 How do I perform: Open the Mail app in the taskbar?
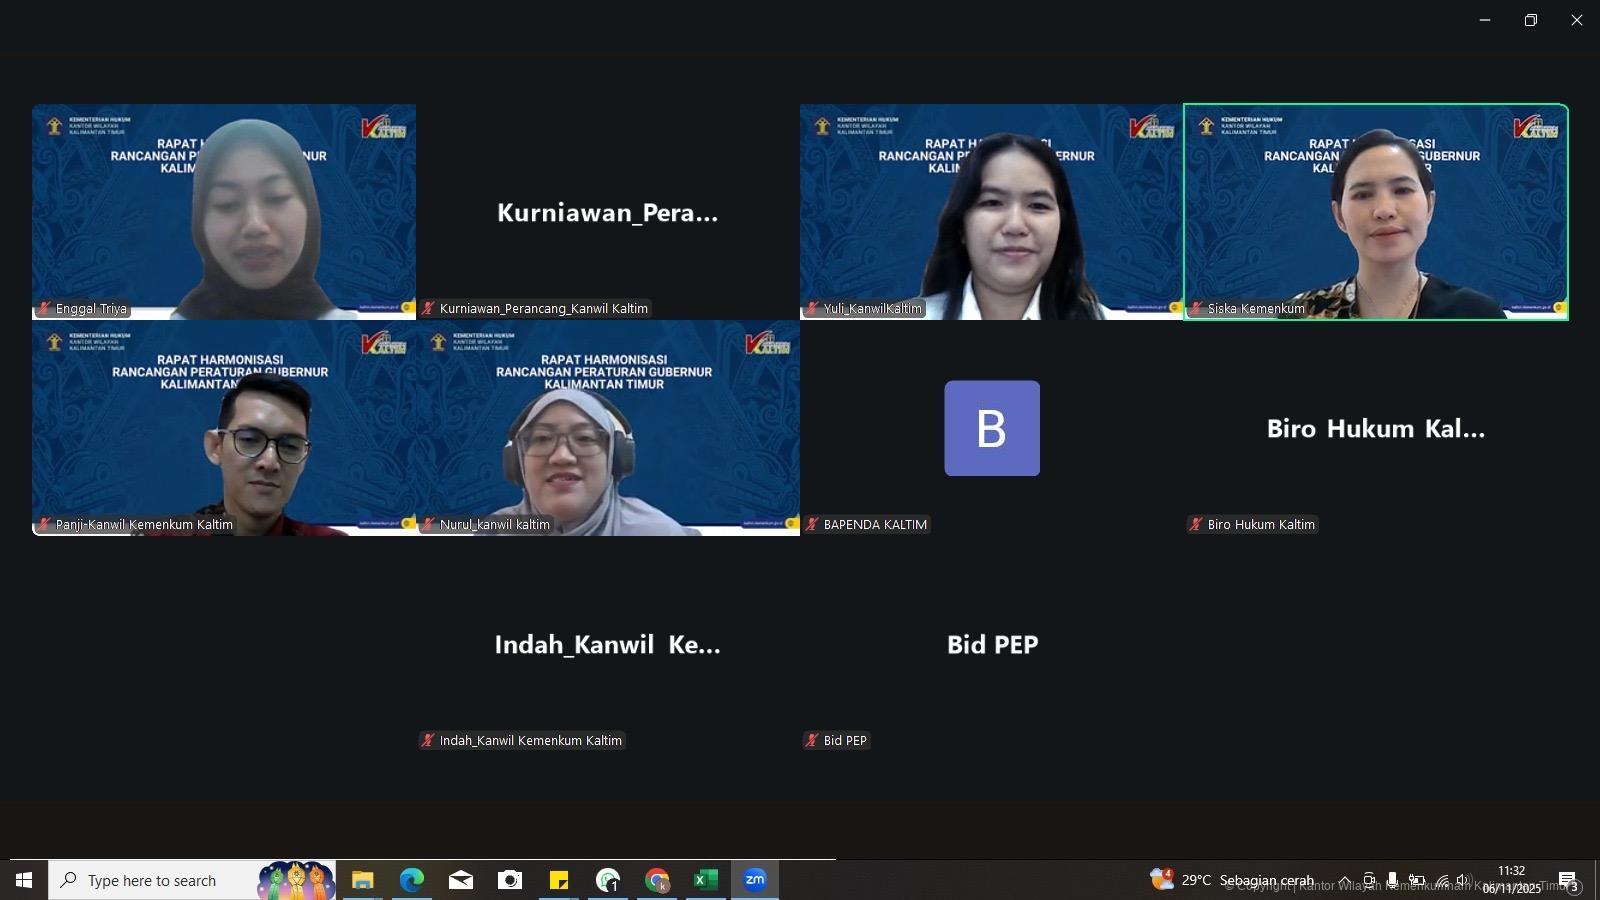[x=461, y=880]
